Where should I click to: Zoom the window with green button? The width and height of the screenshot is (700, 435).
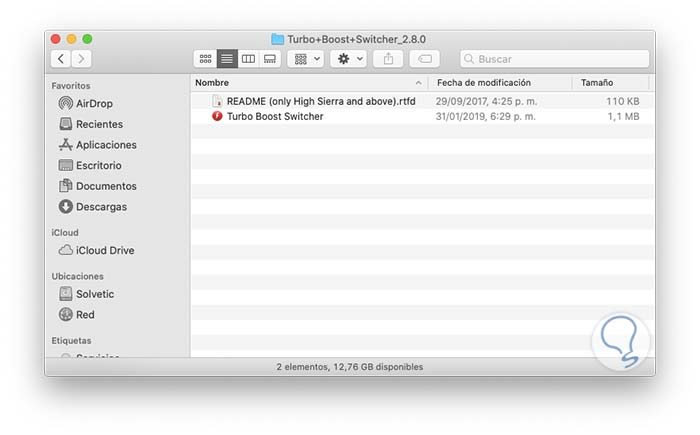(x=88, y=39)
